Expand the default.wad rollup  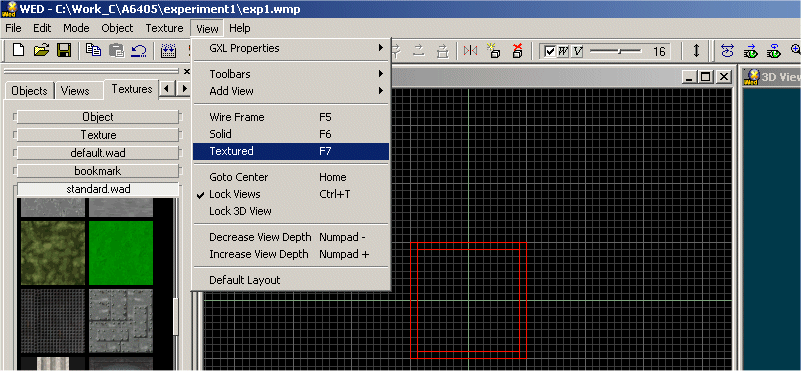click(x=98, y=153)
